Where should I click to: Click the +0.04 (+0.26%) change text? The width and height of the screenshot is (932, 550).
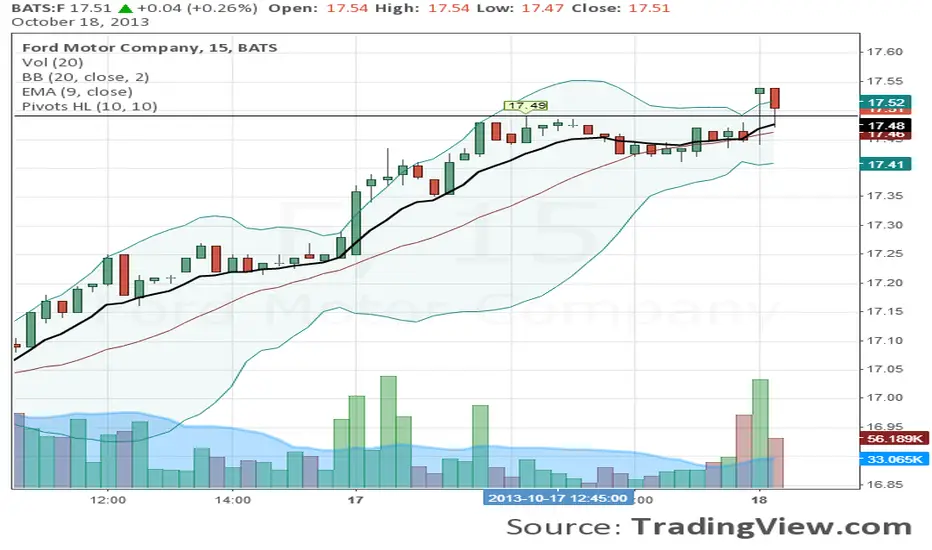[197, 8]
